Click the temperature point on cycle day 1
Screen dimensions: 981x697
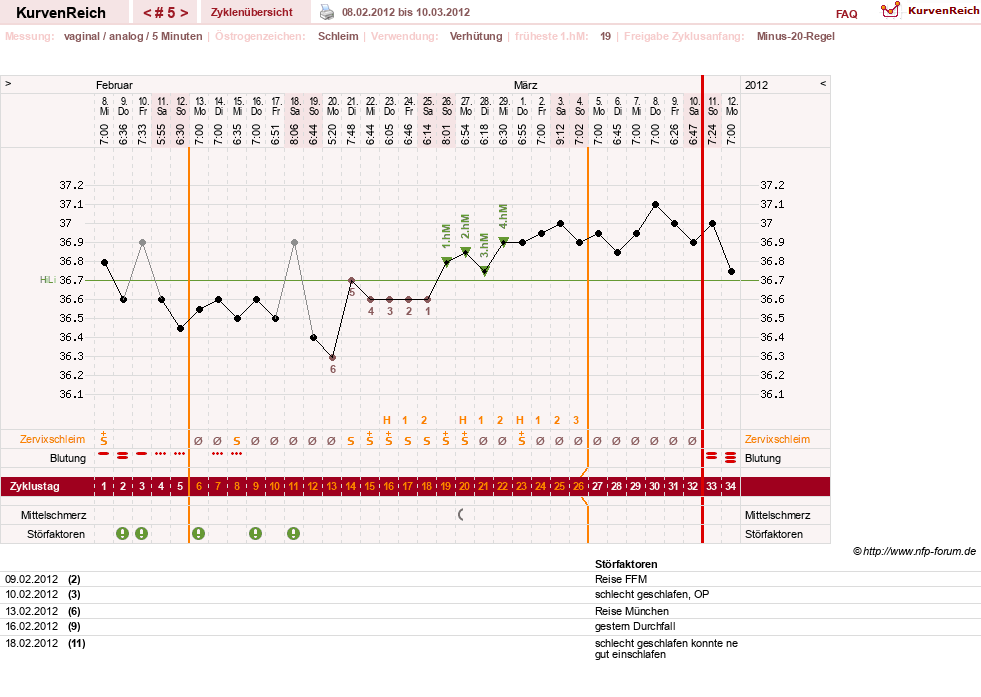[x=104, y=263]
